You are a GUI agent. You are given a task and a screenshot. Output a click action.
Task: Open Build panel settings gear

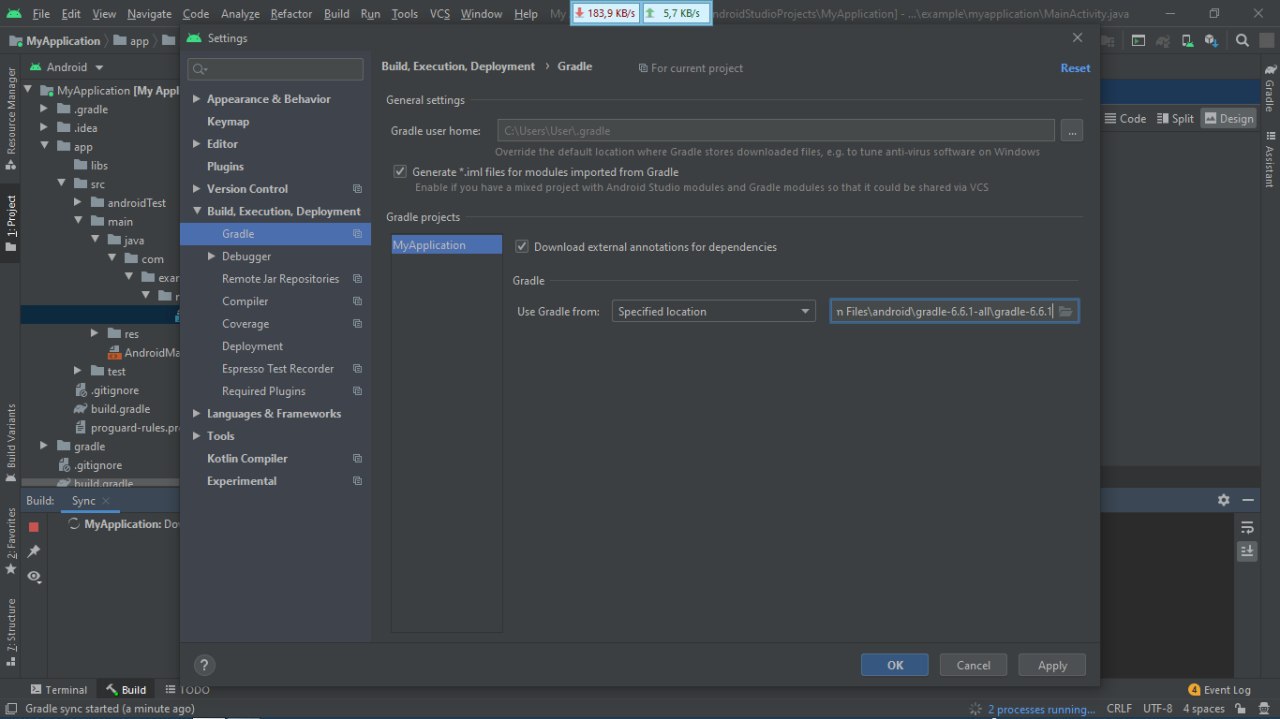(1223, 500)
